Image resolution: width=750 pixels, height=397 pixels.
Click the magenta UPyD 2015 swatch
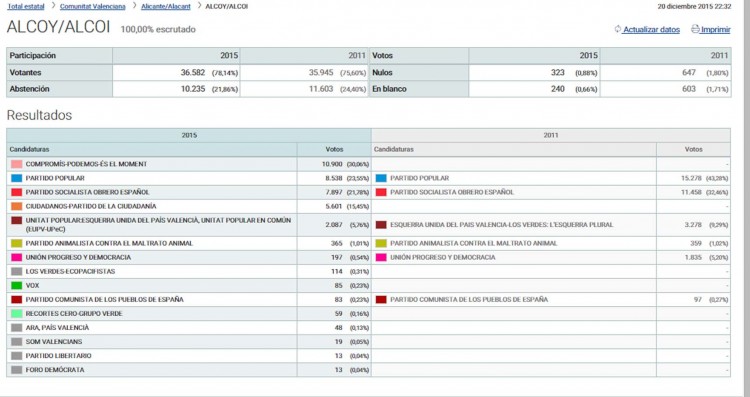point(17,257)
